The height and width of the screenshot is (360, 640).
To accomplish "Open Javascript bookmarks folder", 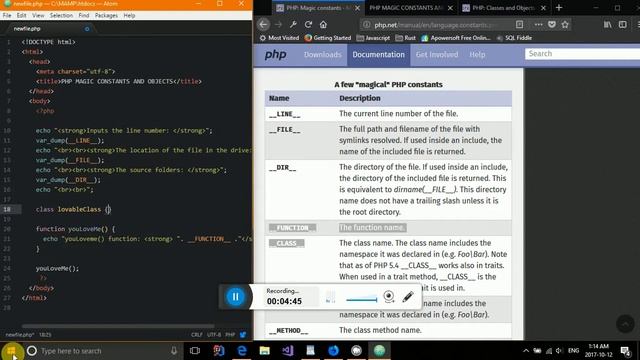I will coord(373,38).
